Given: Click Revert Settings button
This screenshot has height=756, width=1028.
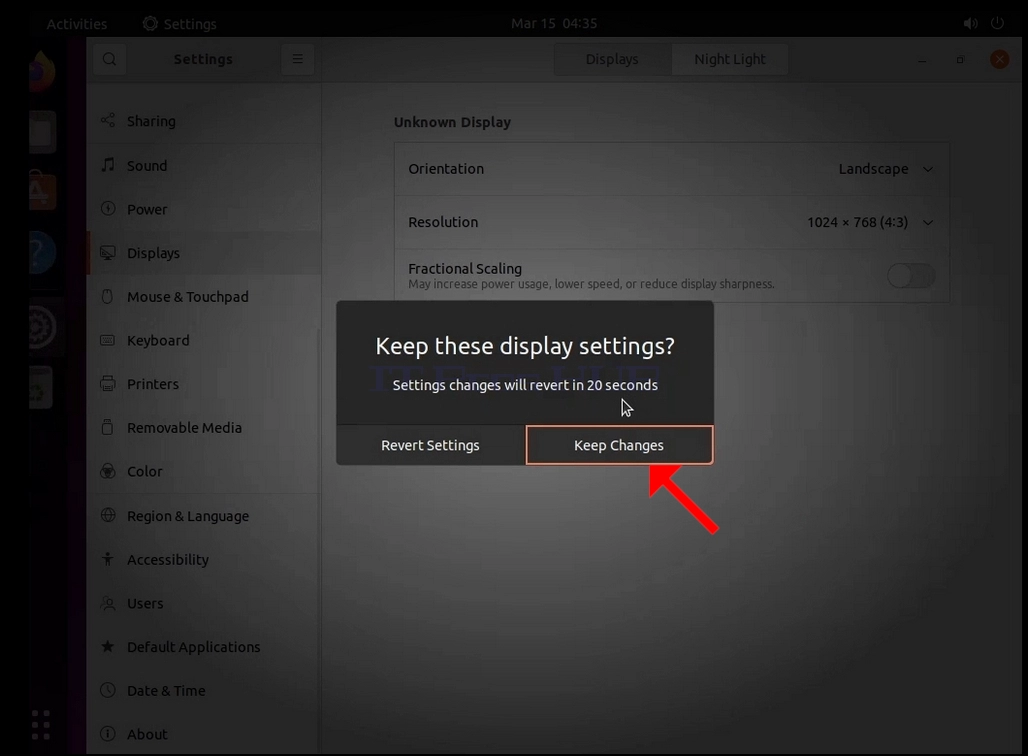Looking at the screenshot, I should (x=431, y=445).
